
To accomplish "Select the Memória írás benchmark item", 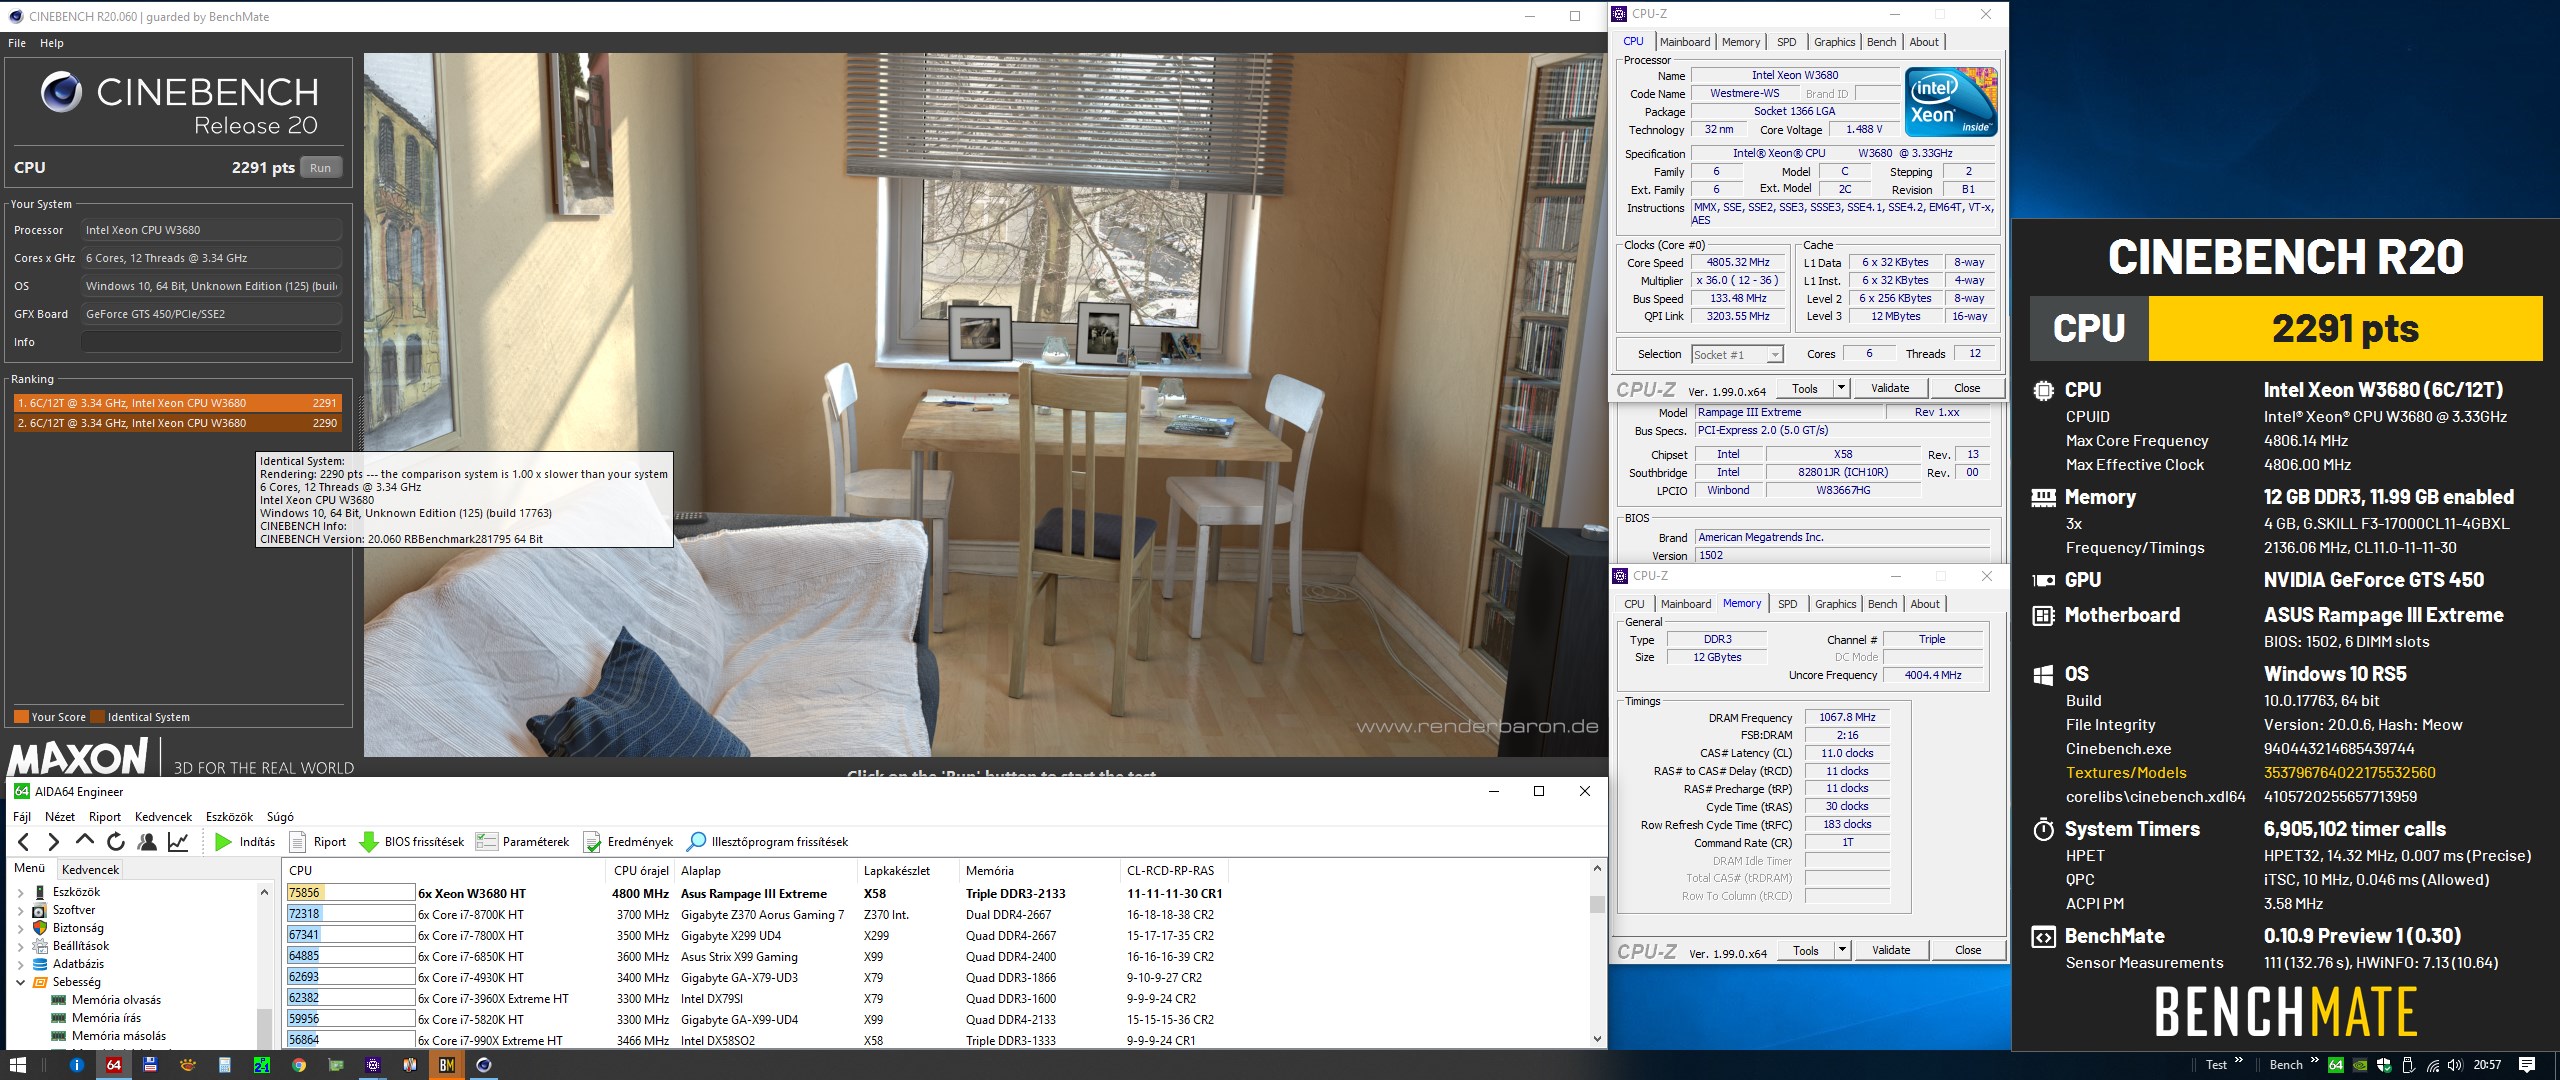I will click(106, 1018).
